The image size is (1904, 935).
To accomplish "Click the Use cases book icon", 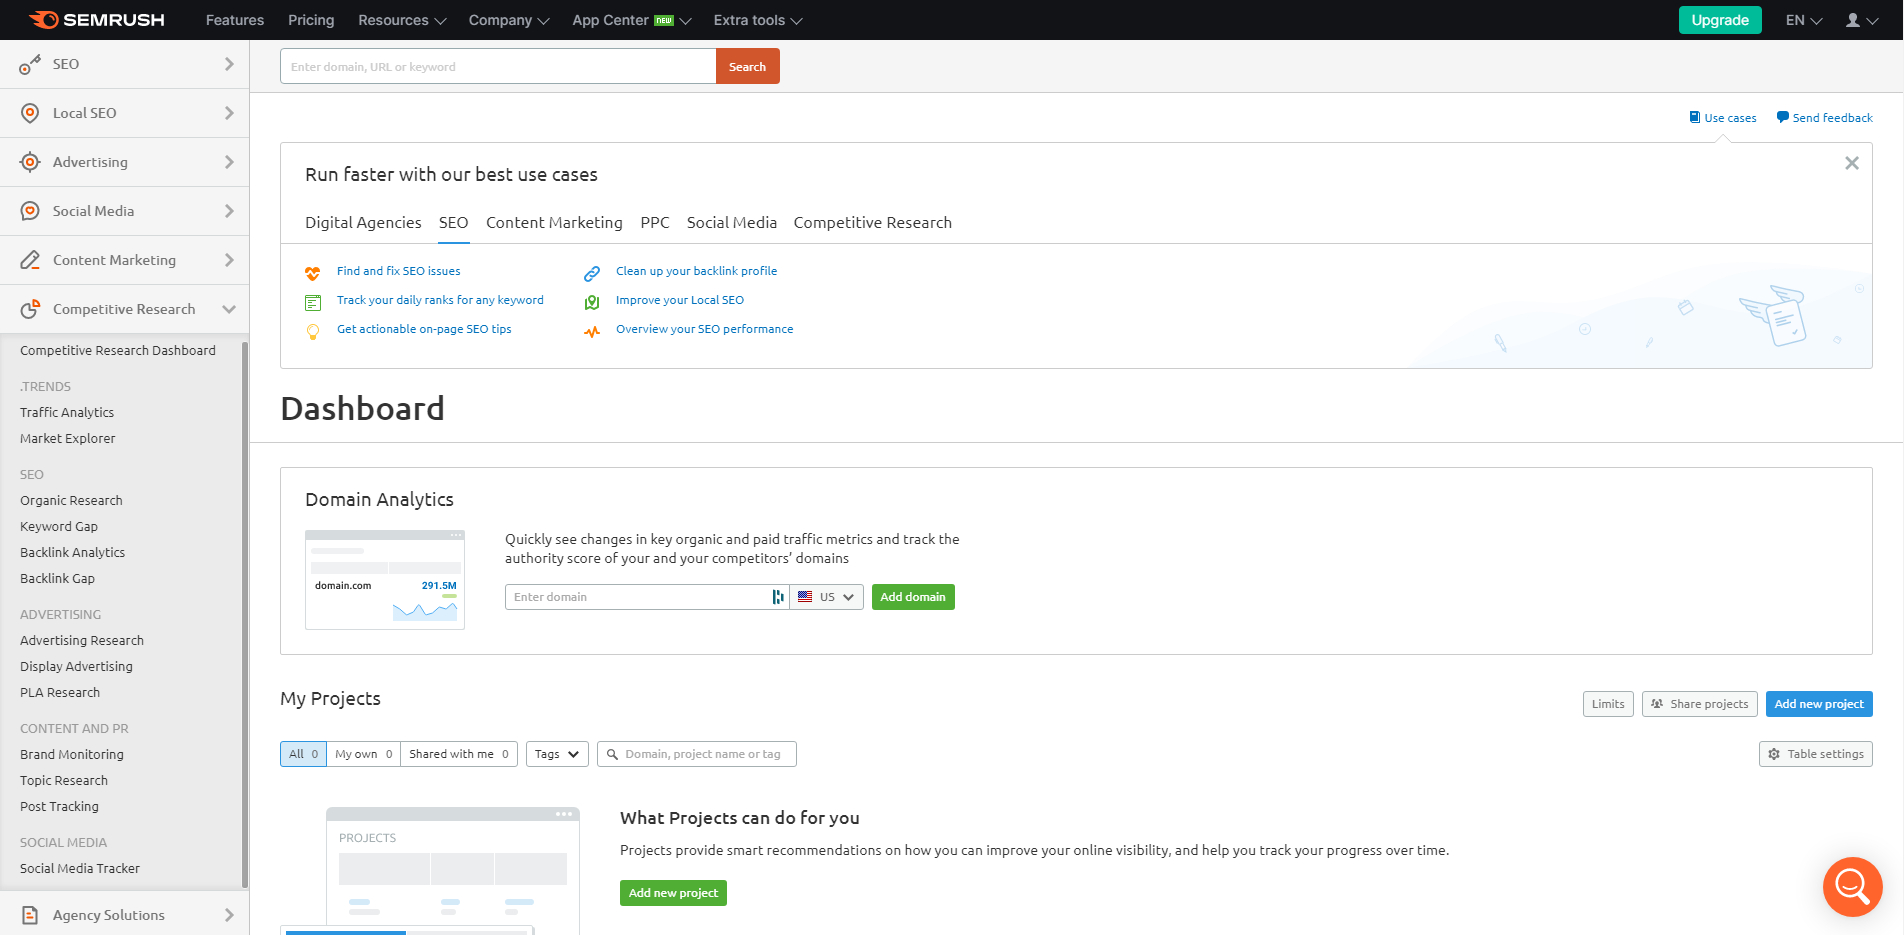I will tap(1695, 117).
